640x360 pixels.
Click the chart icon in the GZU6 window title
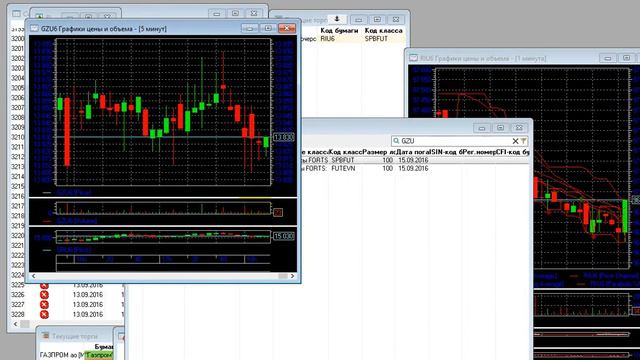point(34,29)
